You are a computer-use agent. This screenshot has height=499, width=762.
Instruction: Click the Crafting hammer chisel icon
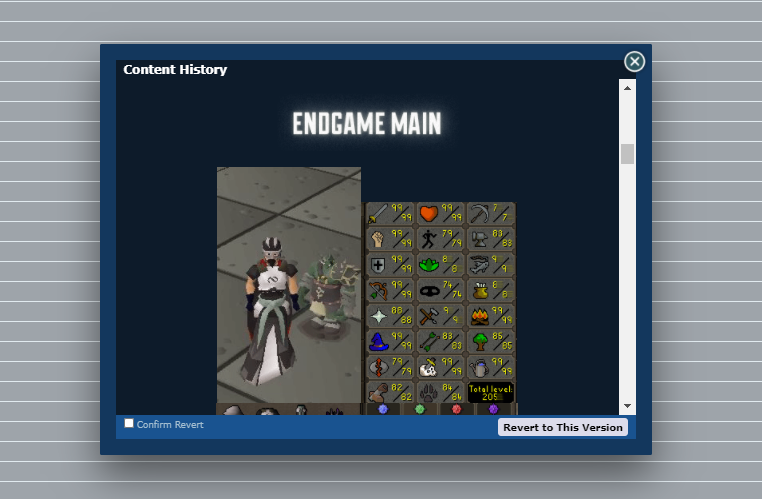pos(429,316)
